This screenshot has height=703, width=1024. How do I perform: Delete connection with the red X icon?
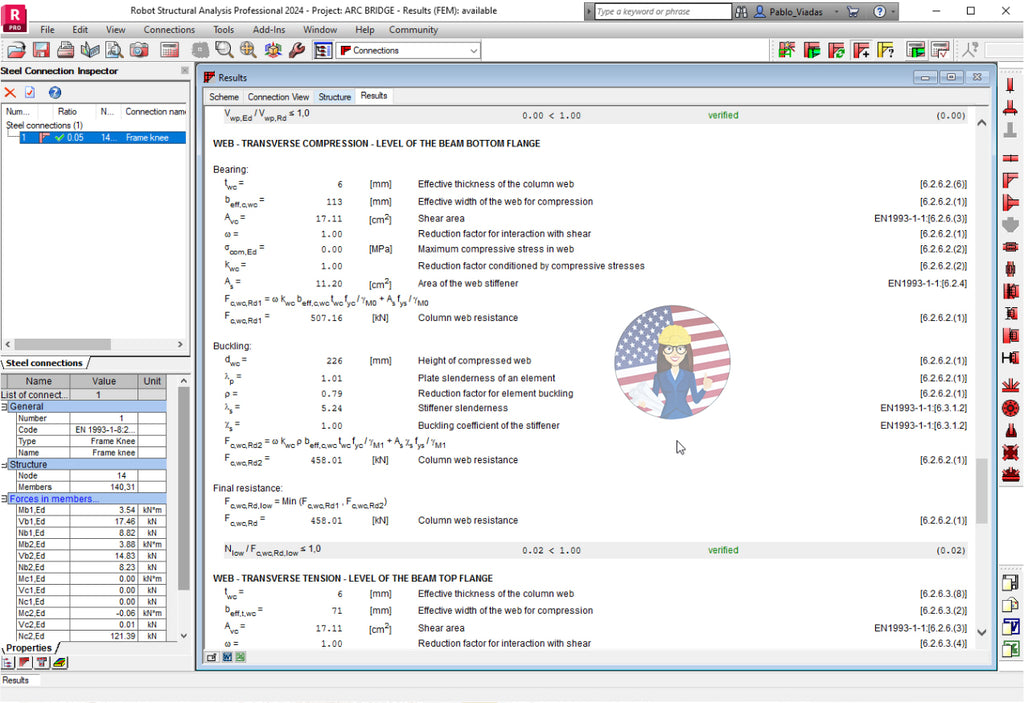coord(11,92)
